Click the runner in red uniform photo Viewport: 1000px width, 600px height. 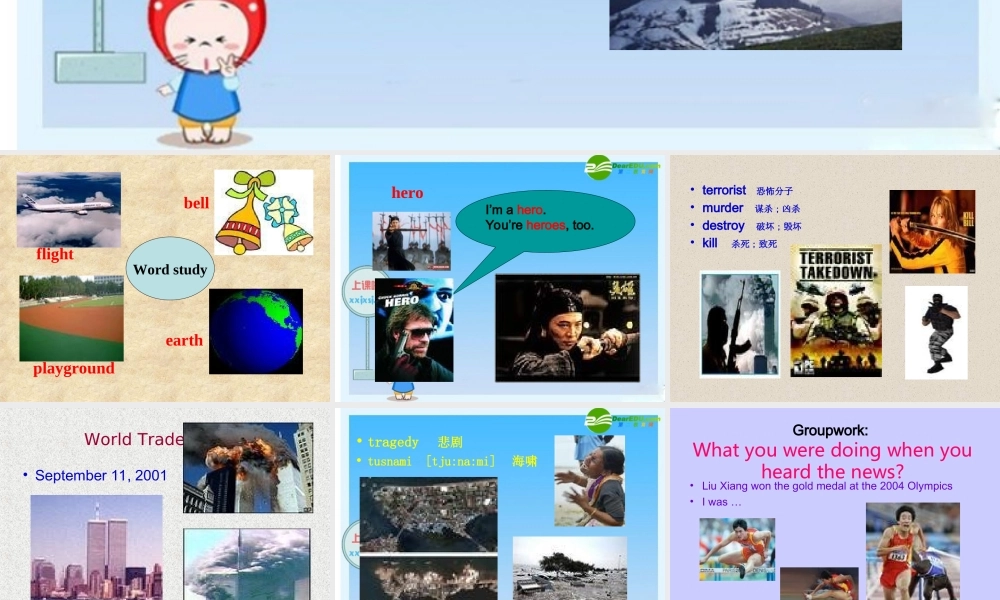pos(913,551)
